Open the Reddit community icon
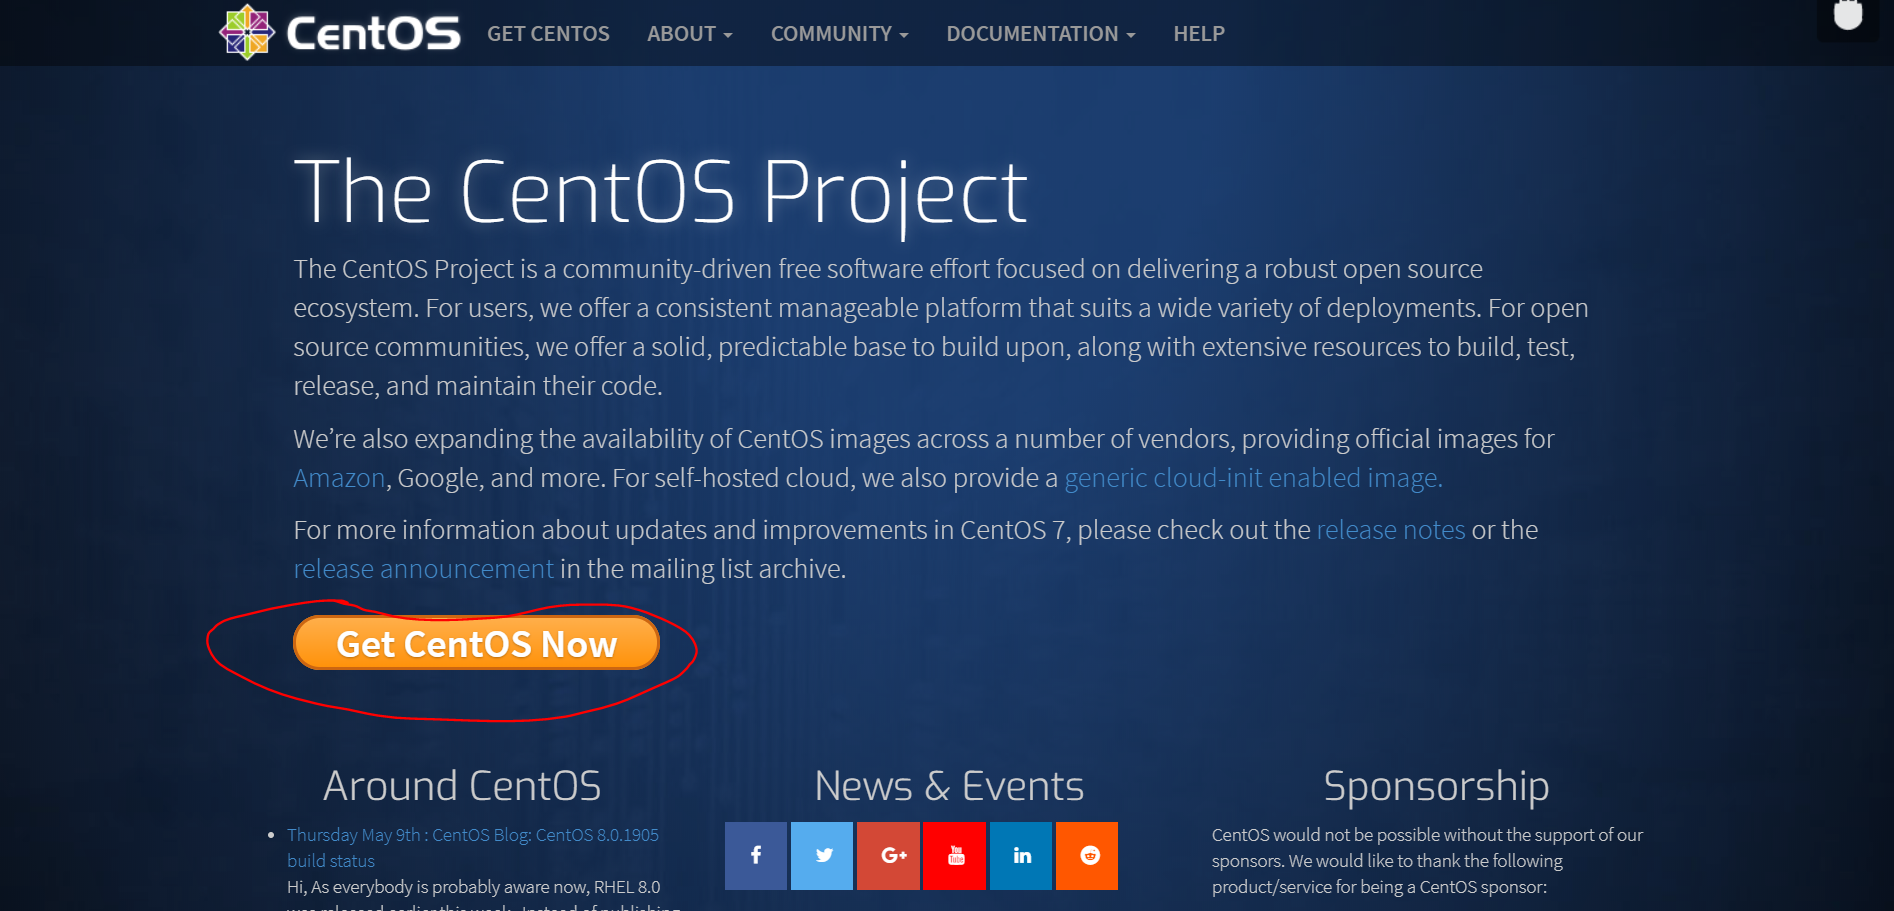Image resolution: width=1894 pixels, height=911 pixels. 1087,856
